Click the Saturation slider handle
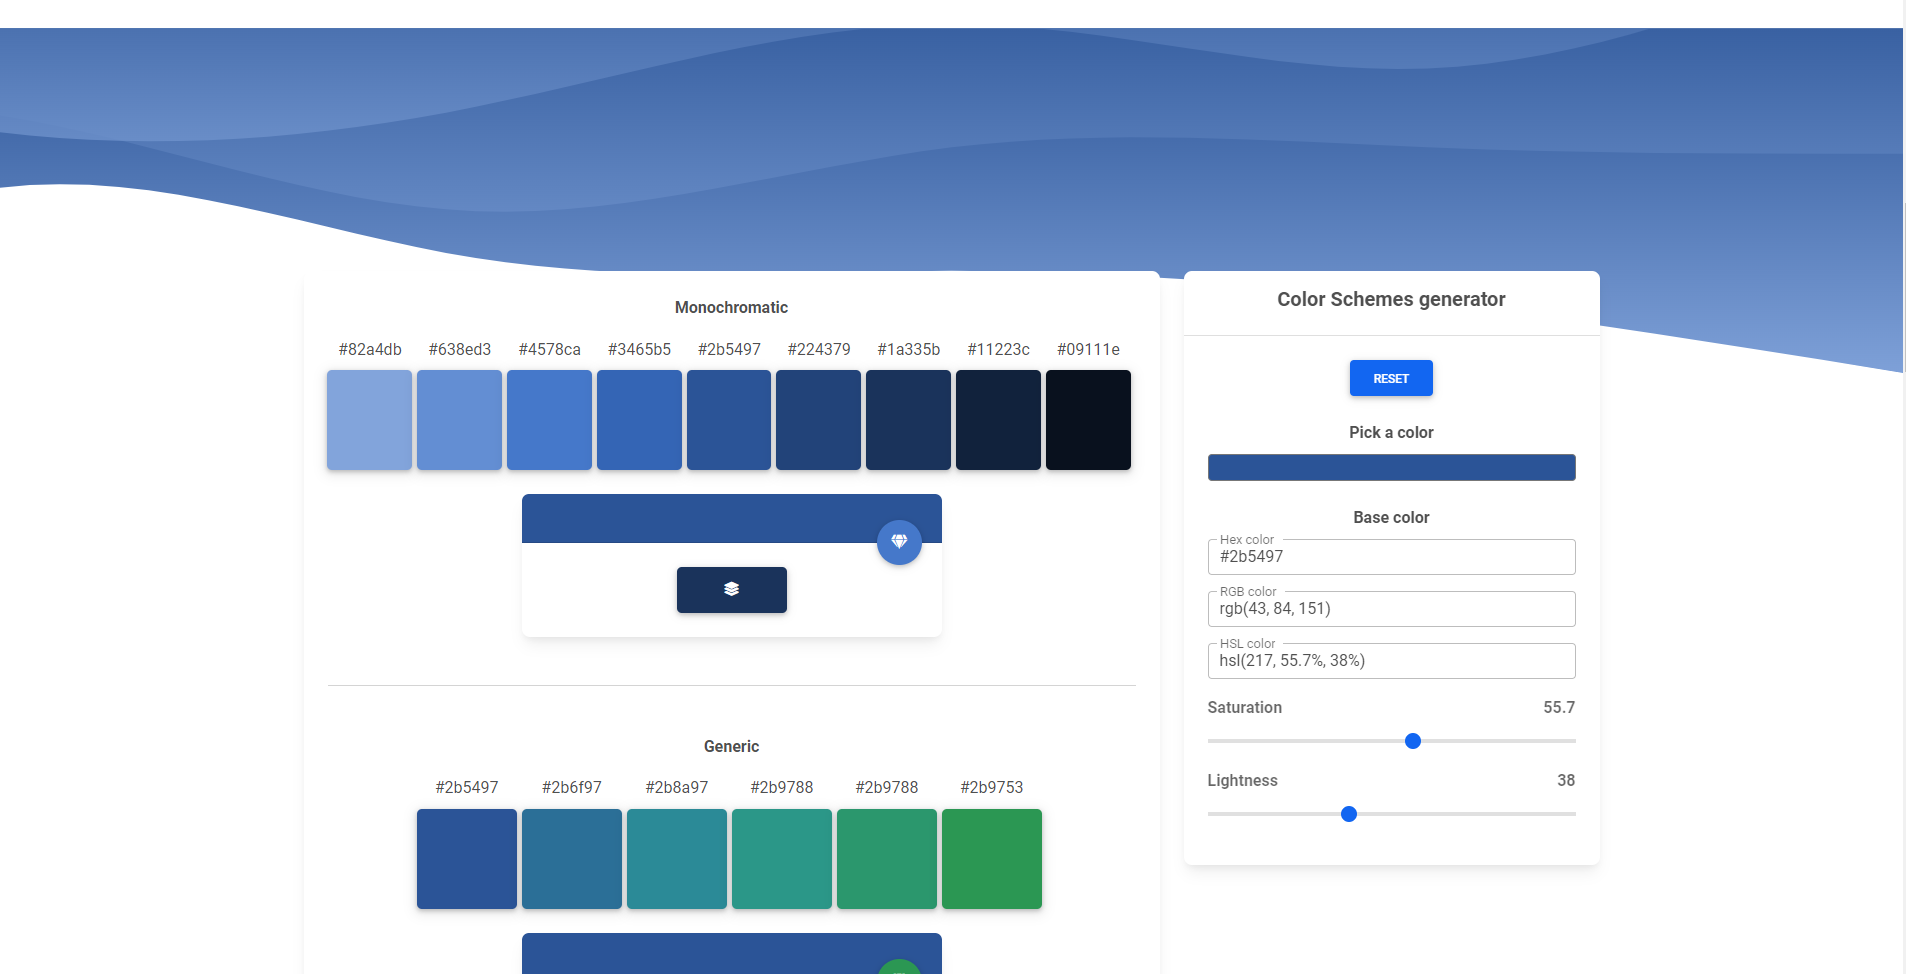Viewport: 1906px width, 974px height. pyautogui.click(x=1412, y=741)
